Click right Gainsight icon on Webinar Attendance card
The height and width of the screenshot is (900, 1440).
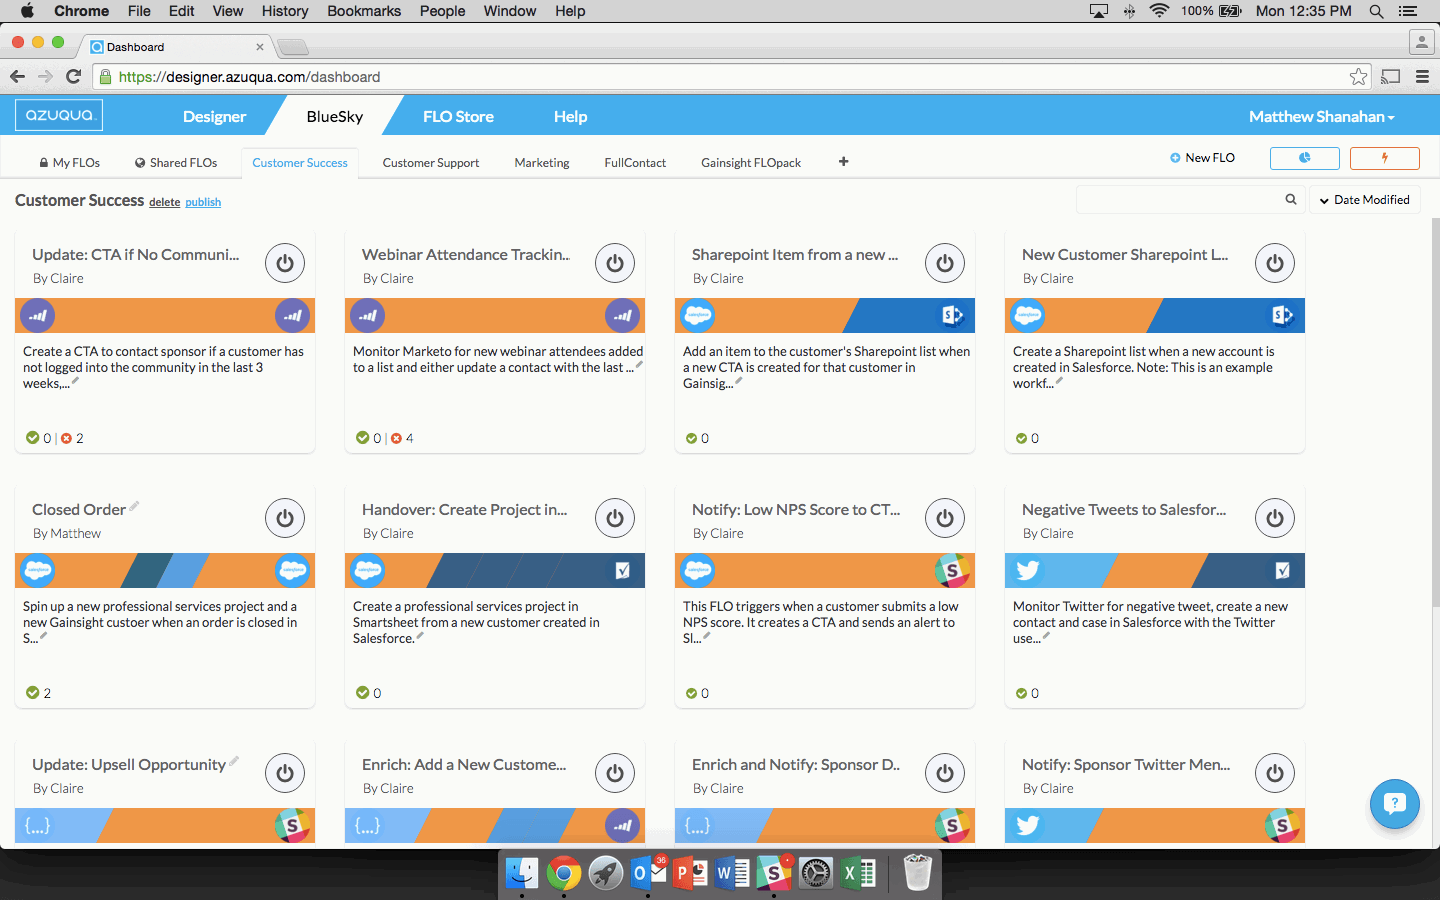coord(622,315)
